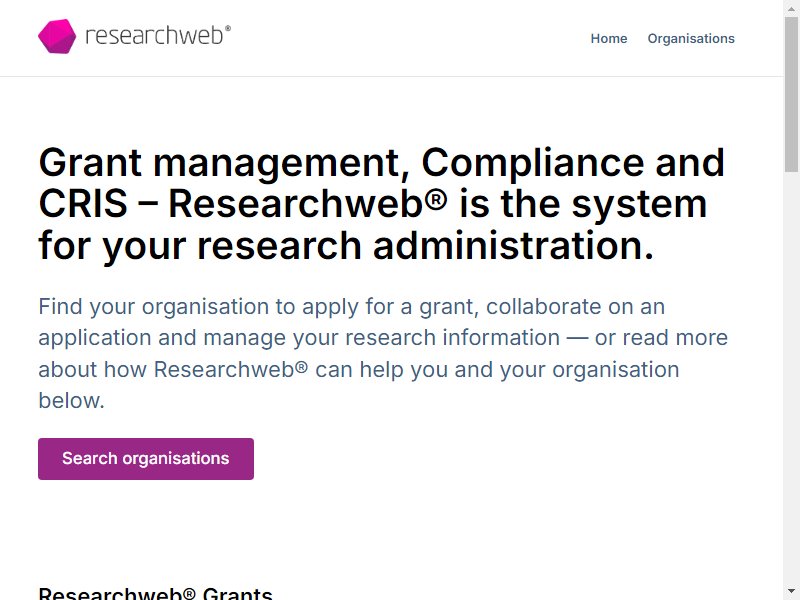
Task: Click the scrollbar down arrow
Action: (791, 592)
